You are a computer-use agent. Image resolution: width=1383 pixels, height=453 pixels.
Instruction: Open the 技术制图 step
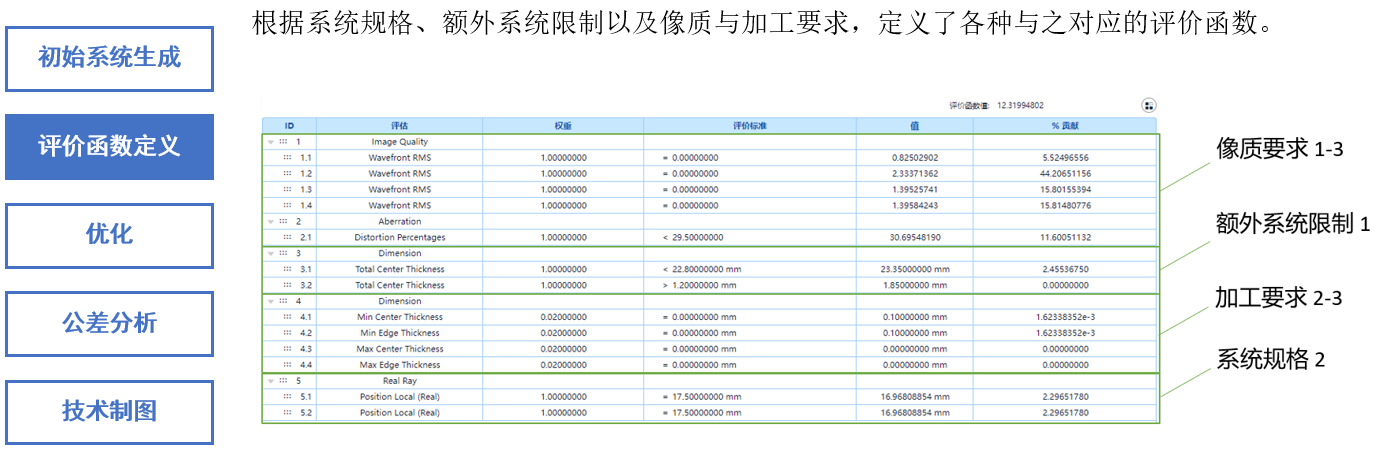pos(109,411)
